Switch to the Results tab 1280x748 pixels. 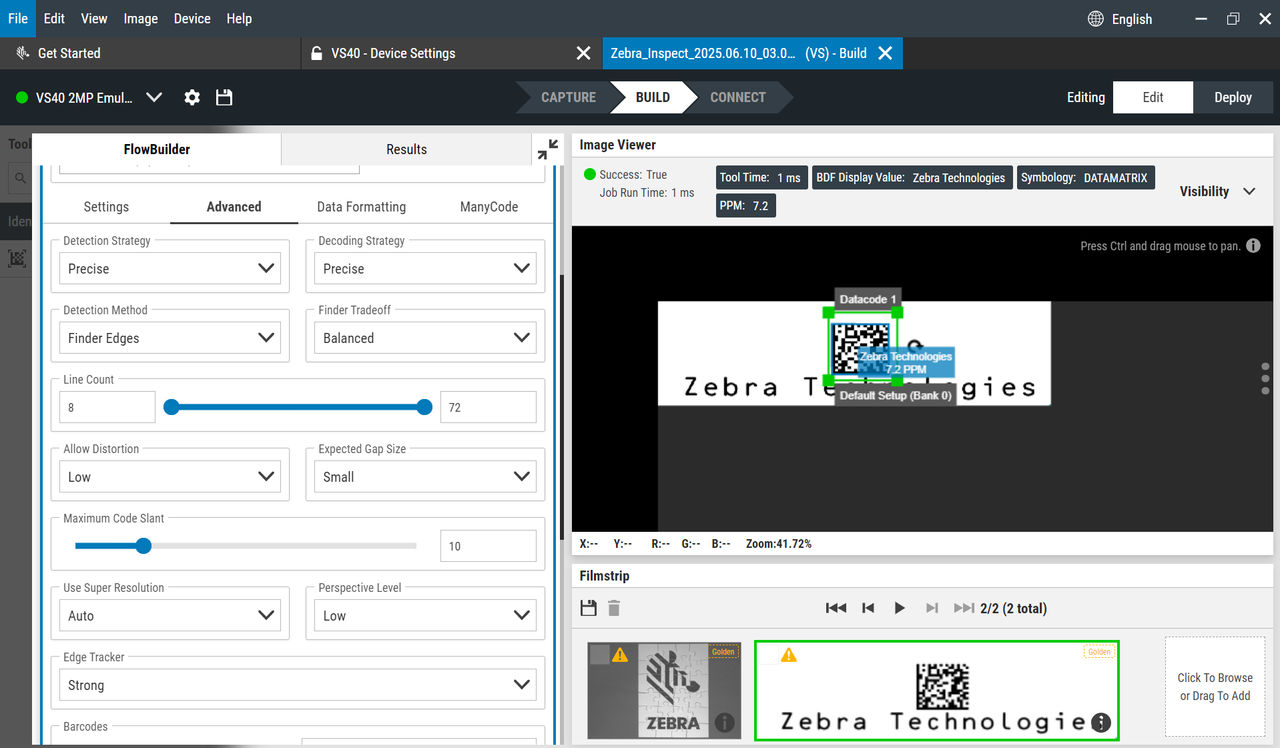tap(407, 149)
